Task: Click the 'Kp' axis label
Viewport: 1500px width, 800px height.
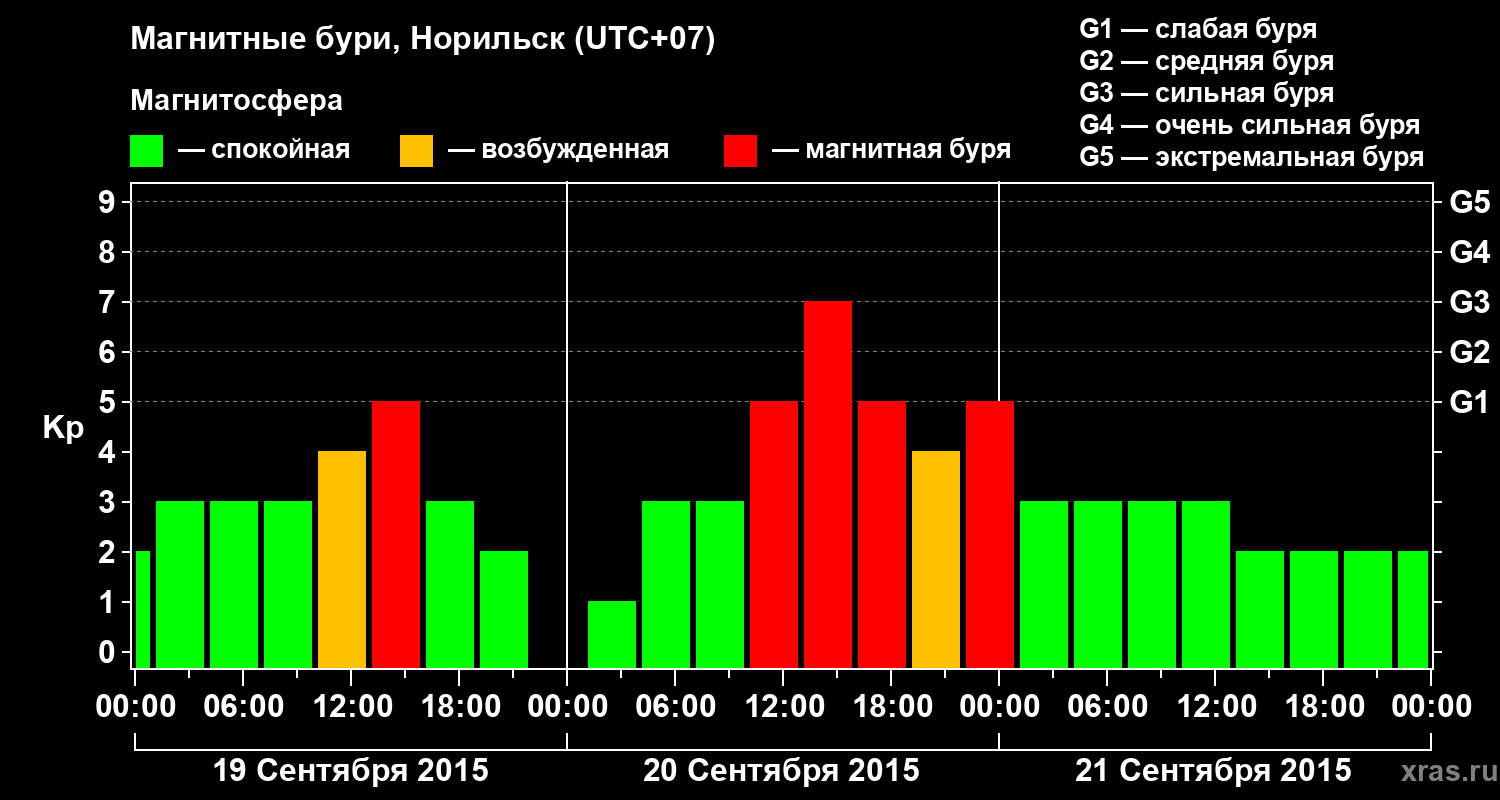Action: 63,428
